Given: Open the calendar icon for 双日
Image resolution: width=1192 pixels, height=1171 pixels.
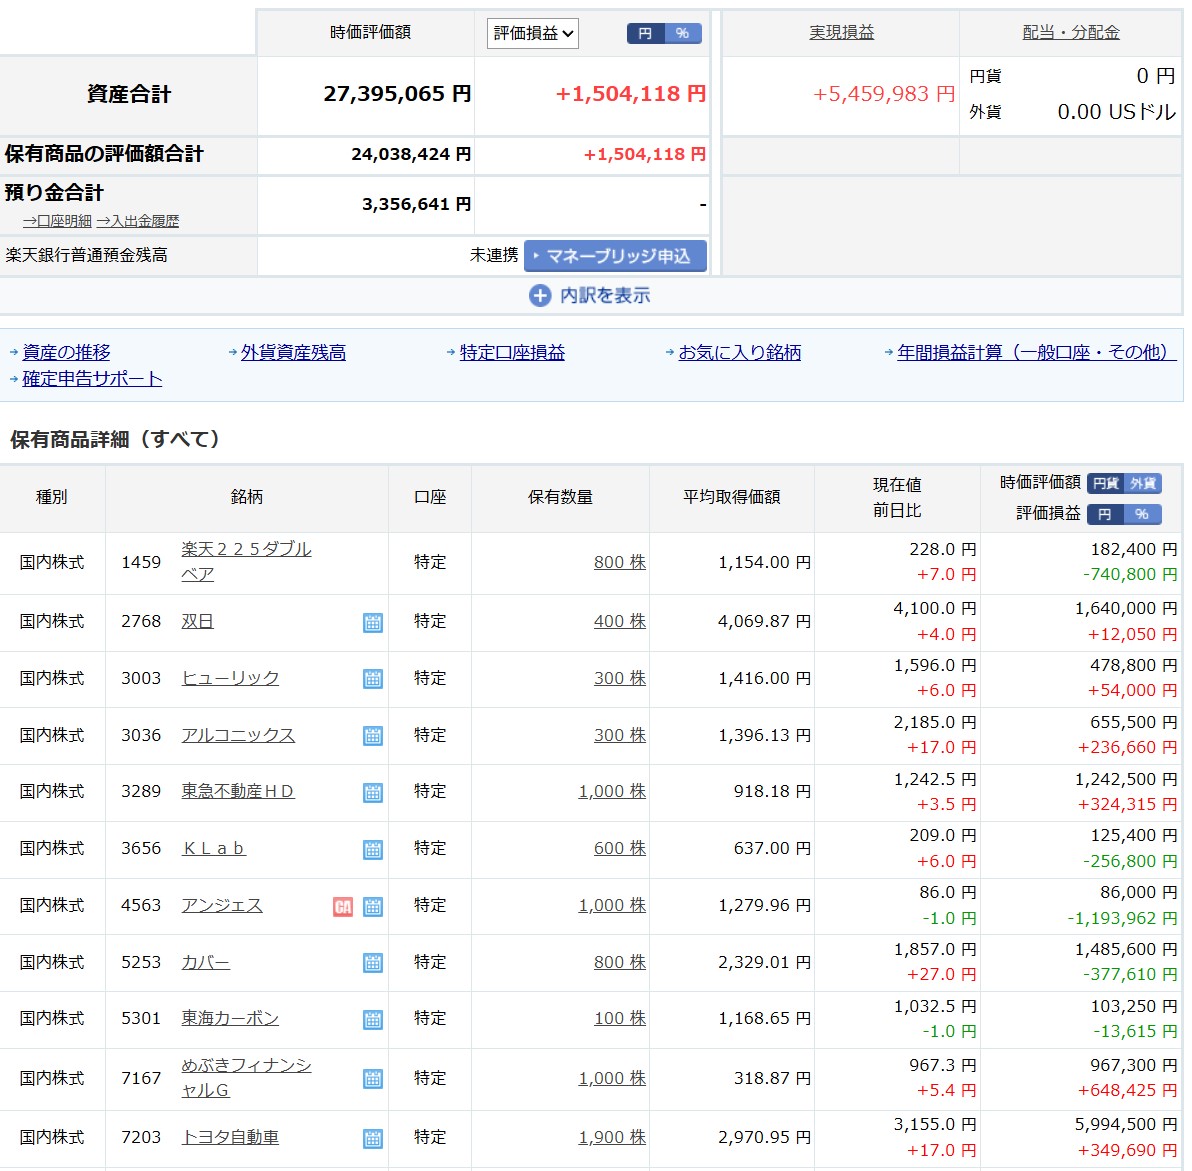Looking at the screenshot, I should pyautogui.click(x=373, y=623).
